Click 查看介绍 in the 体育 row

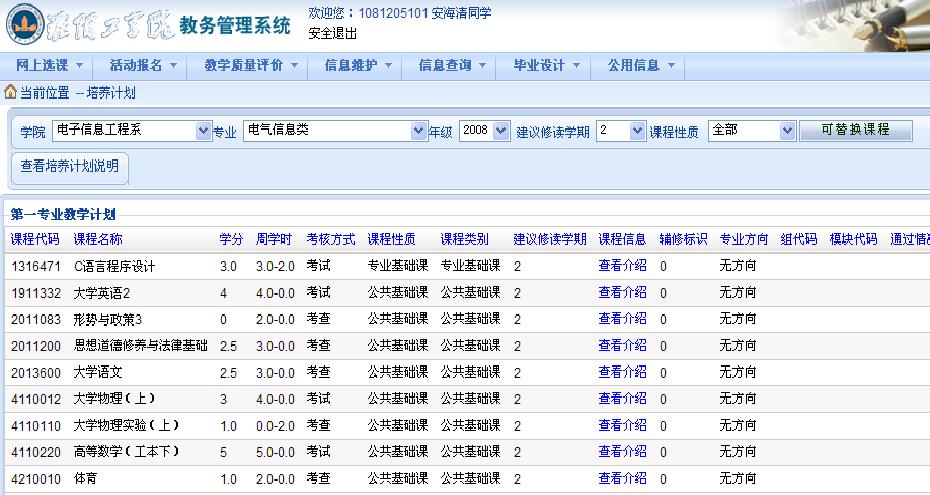(622, 478)
